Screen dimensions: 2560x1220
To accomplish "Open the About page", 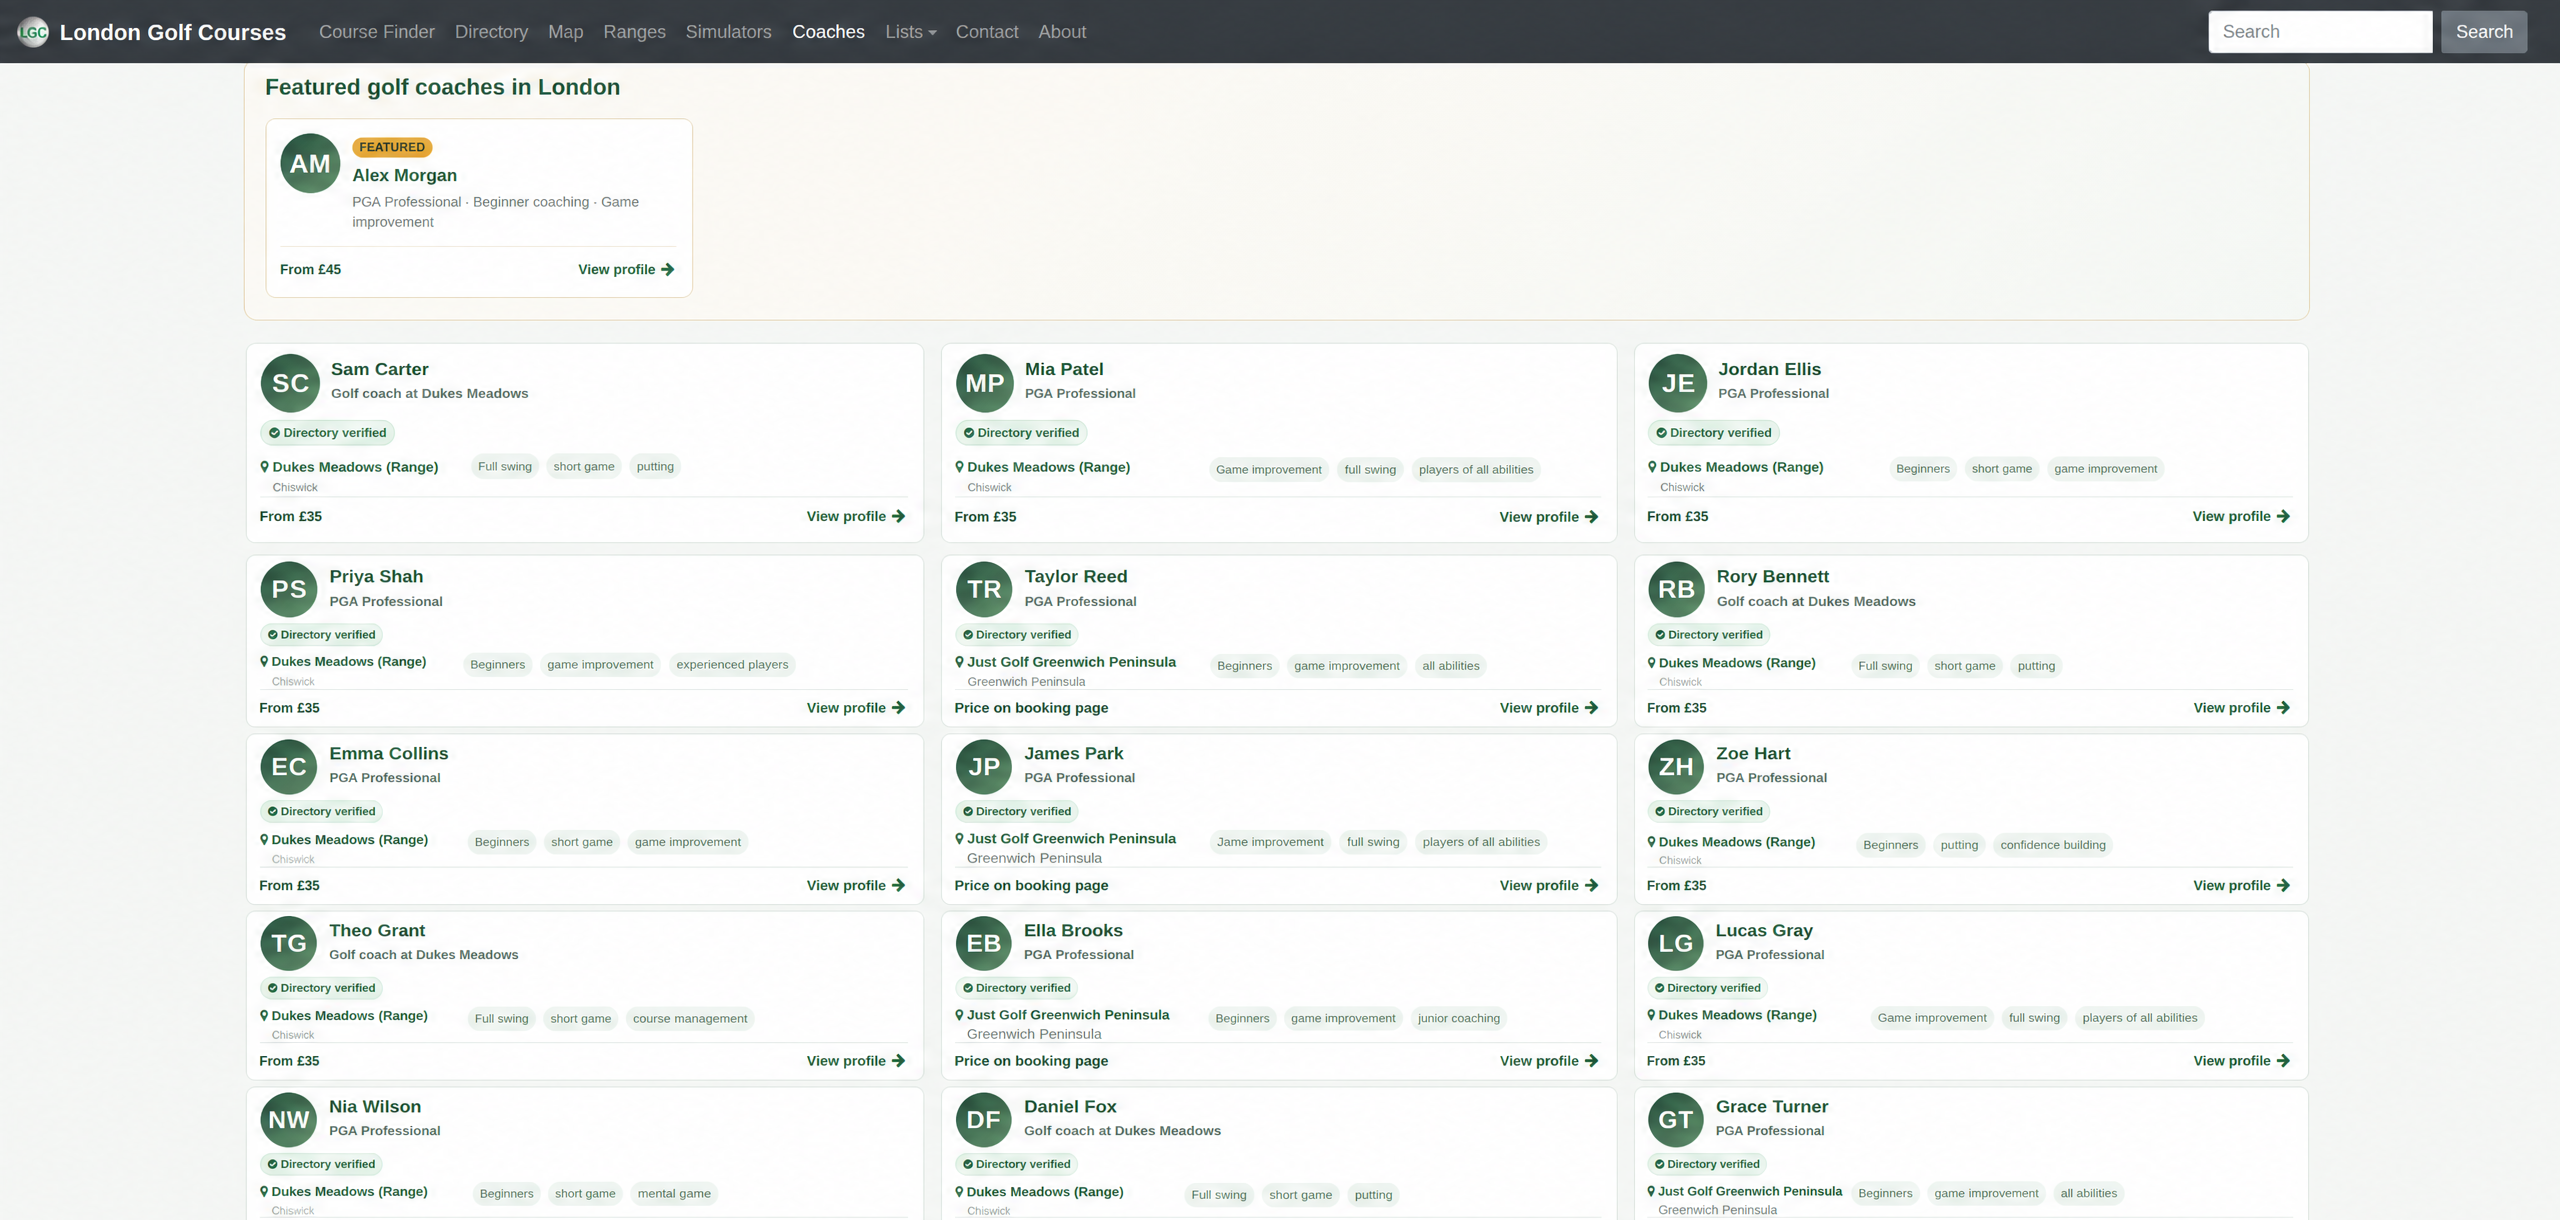I will [1062, 32].
